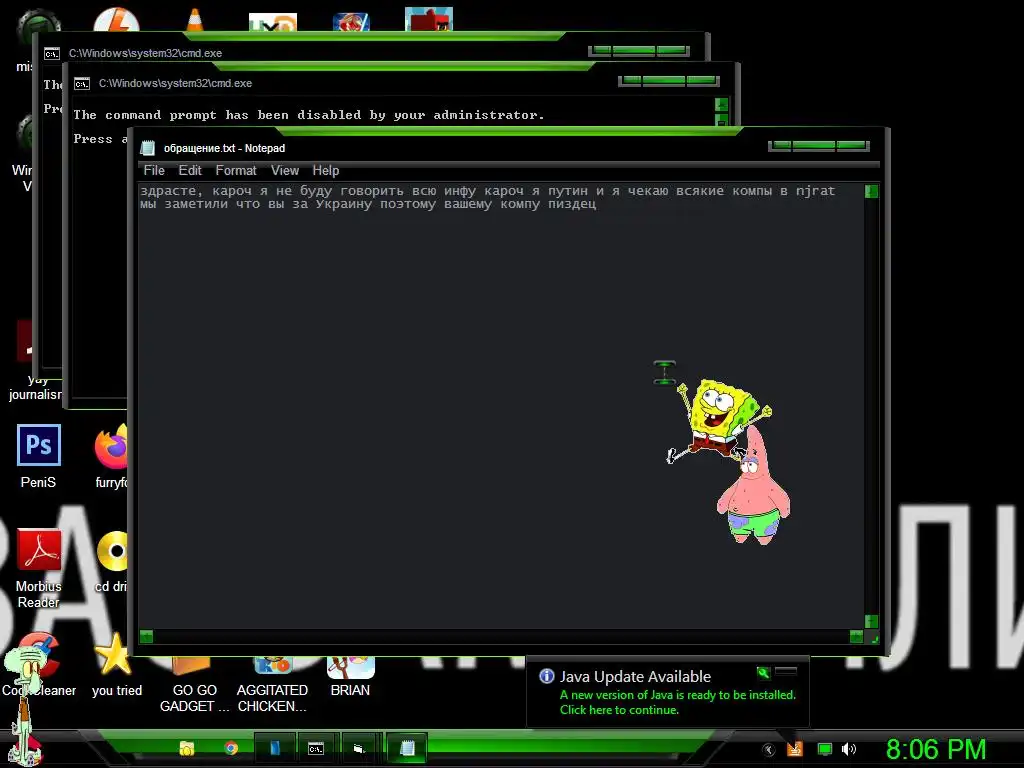The image size is (1024, 768).
Task: Open the volume speaker tray icon
Action: (x=849, y=749)
